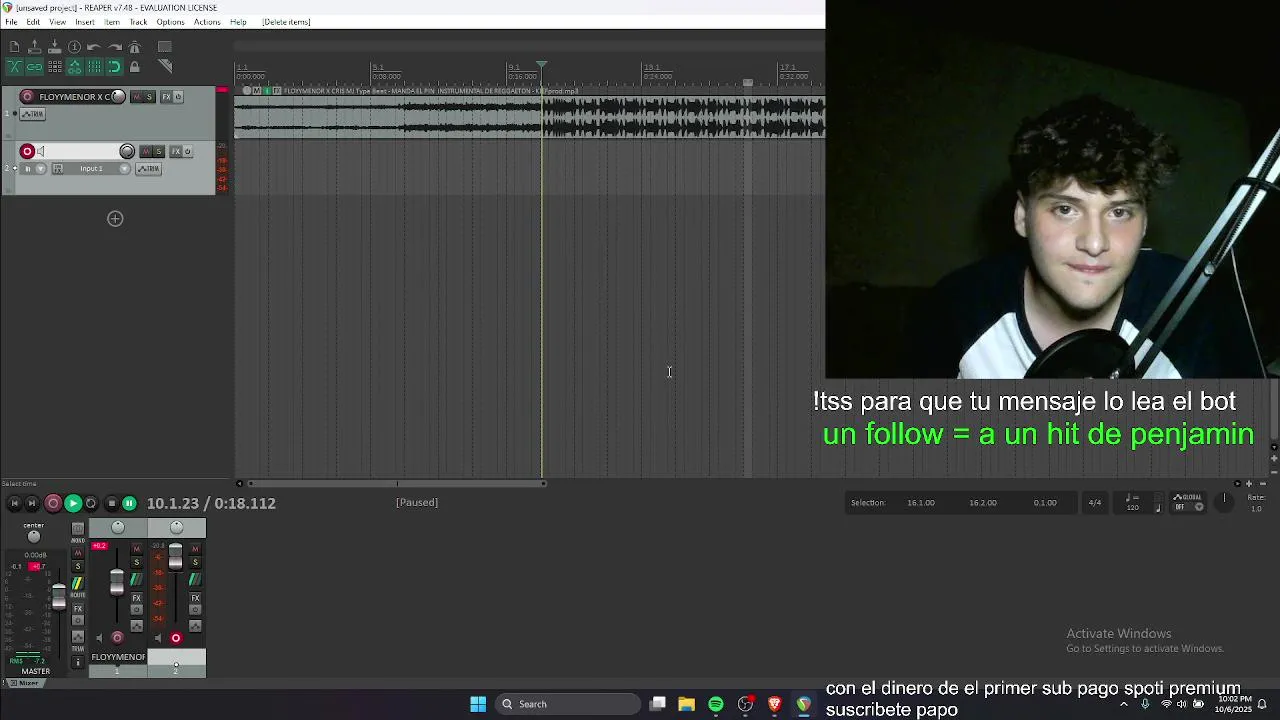Mute track 2 in track panel
Image resolution: width=1280 pixels, height=720 pixels.
(x=146, y=151)
